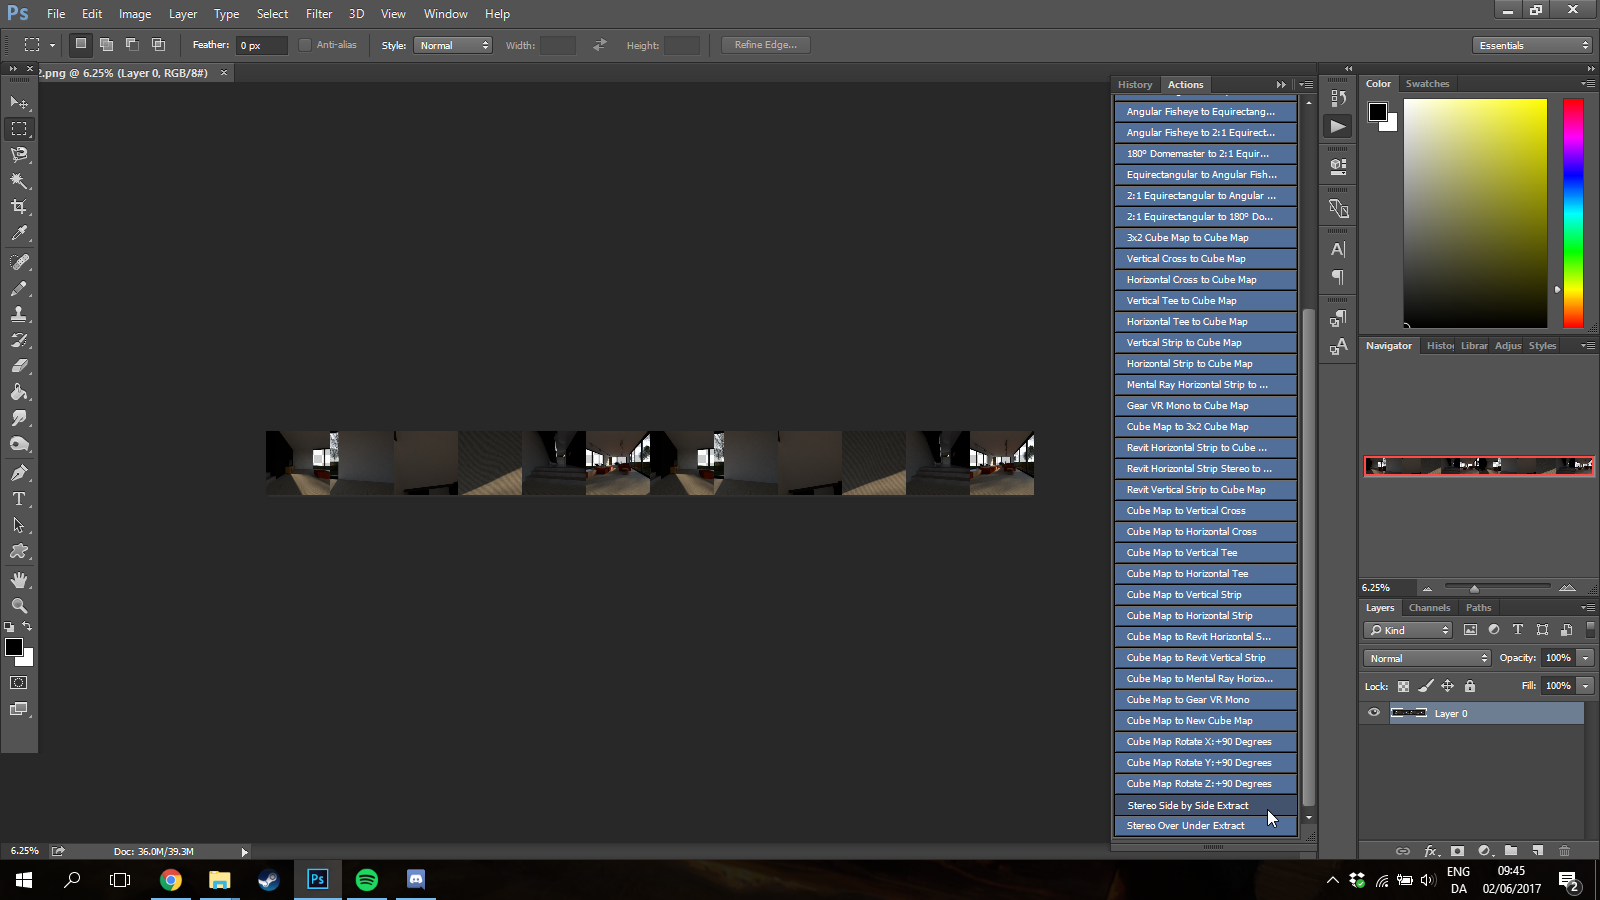This screenshot has width=1600, height=900.
Task: Click the hue spectrum strip in Color panel
Action: [1573, 213]
